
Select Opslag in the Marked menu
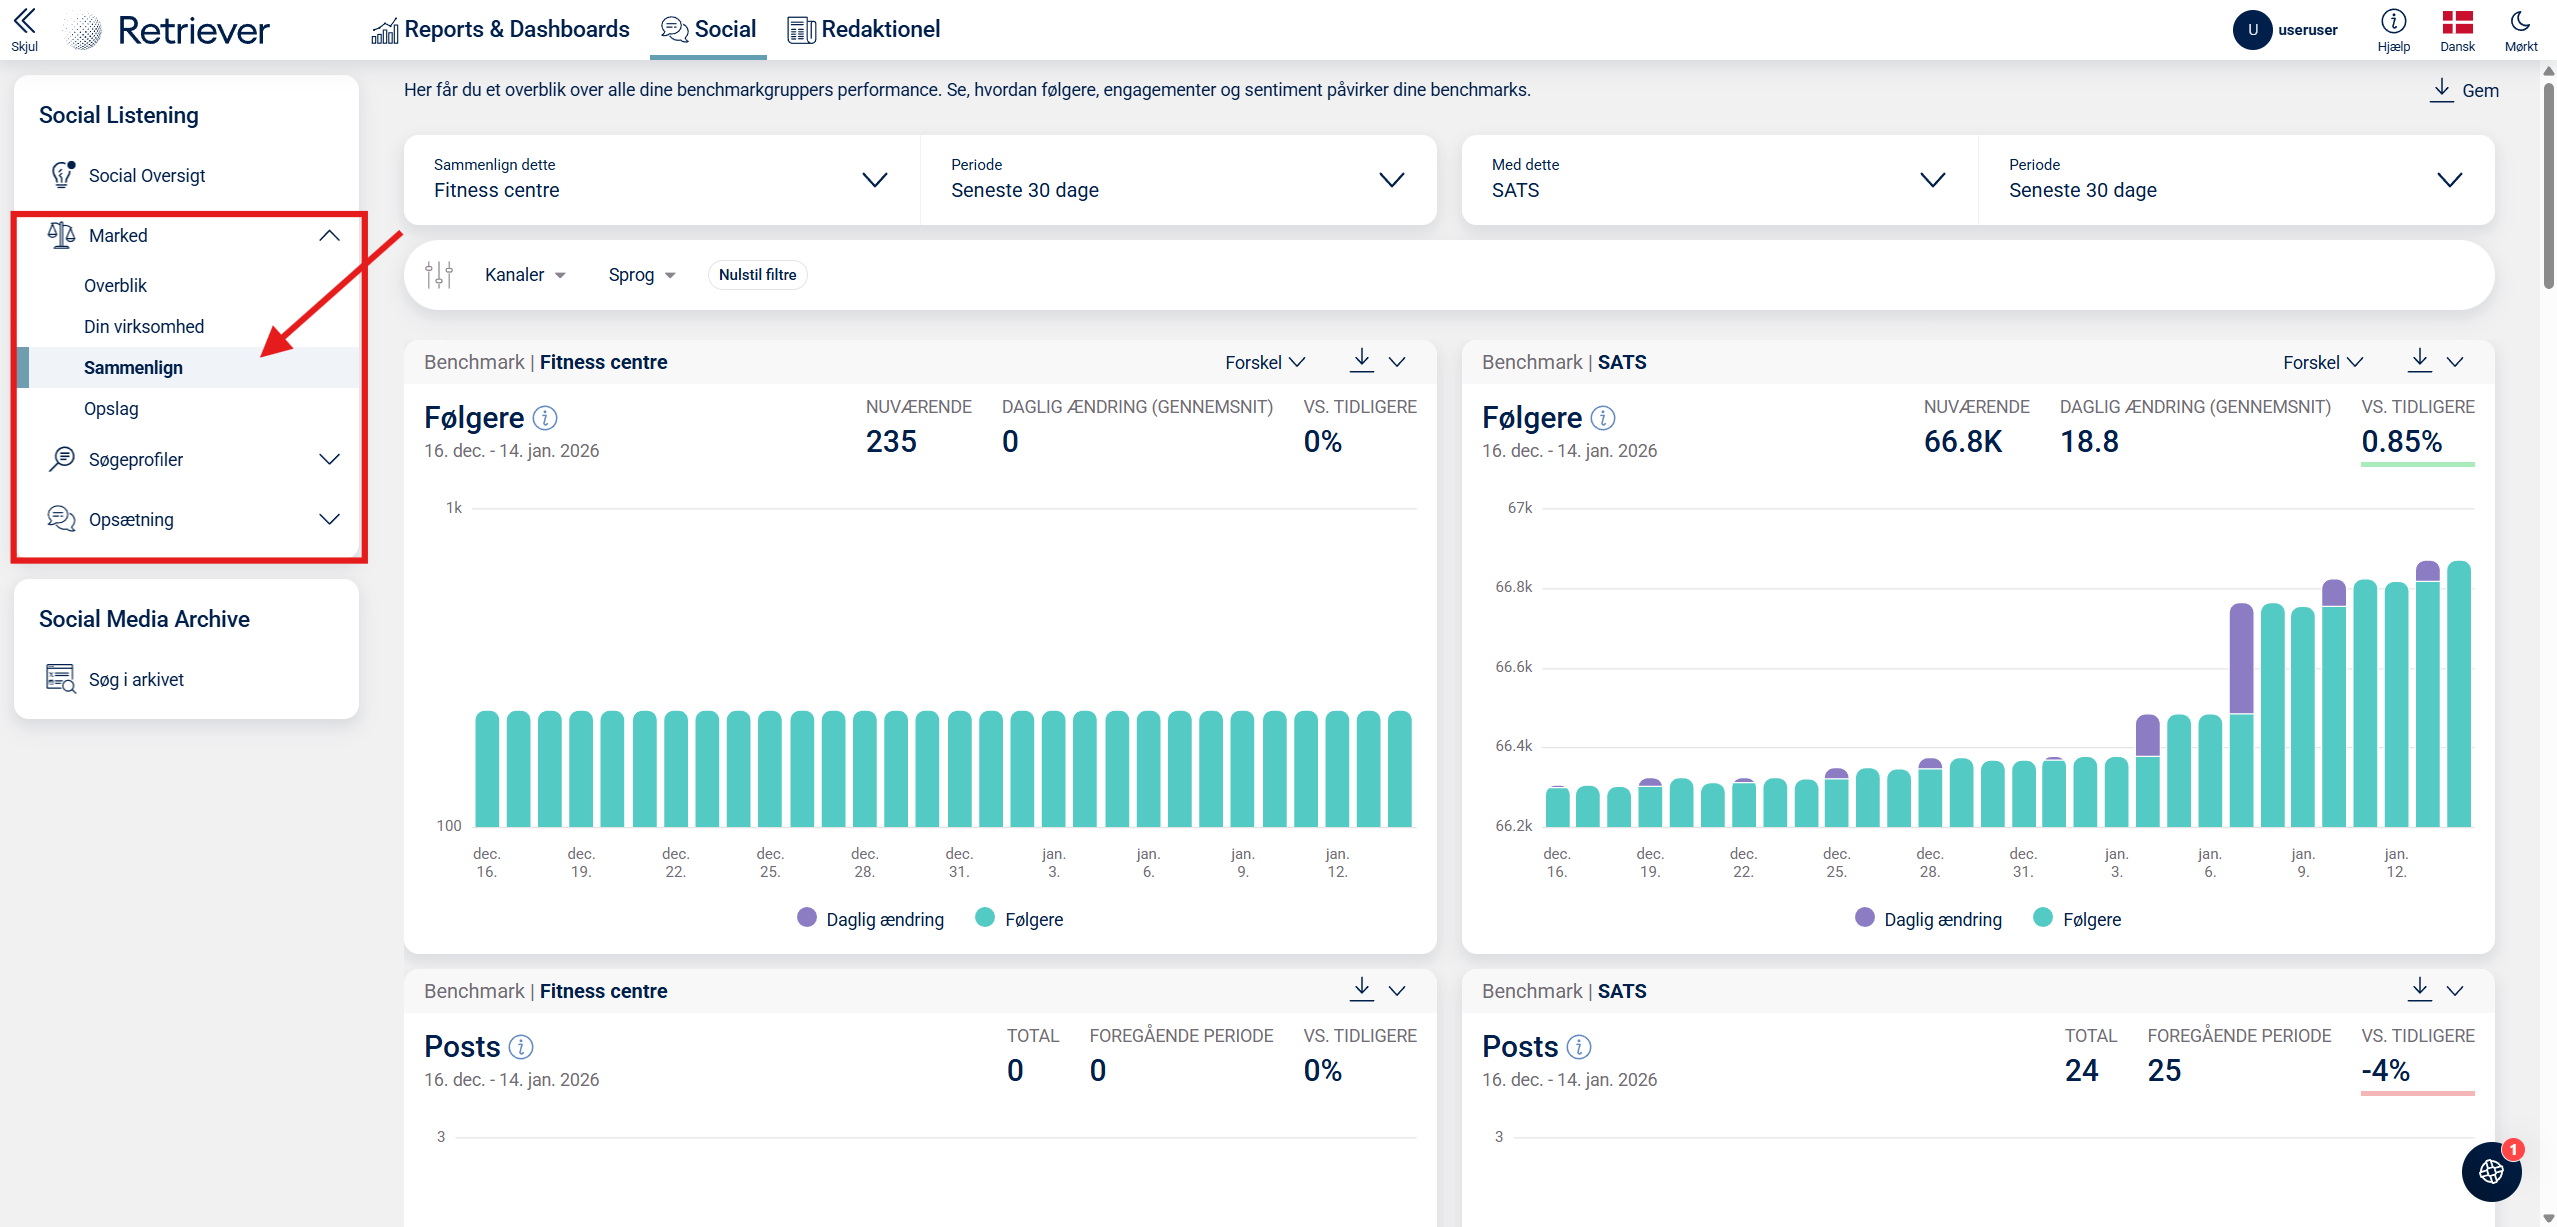(111, 409)
